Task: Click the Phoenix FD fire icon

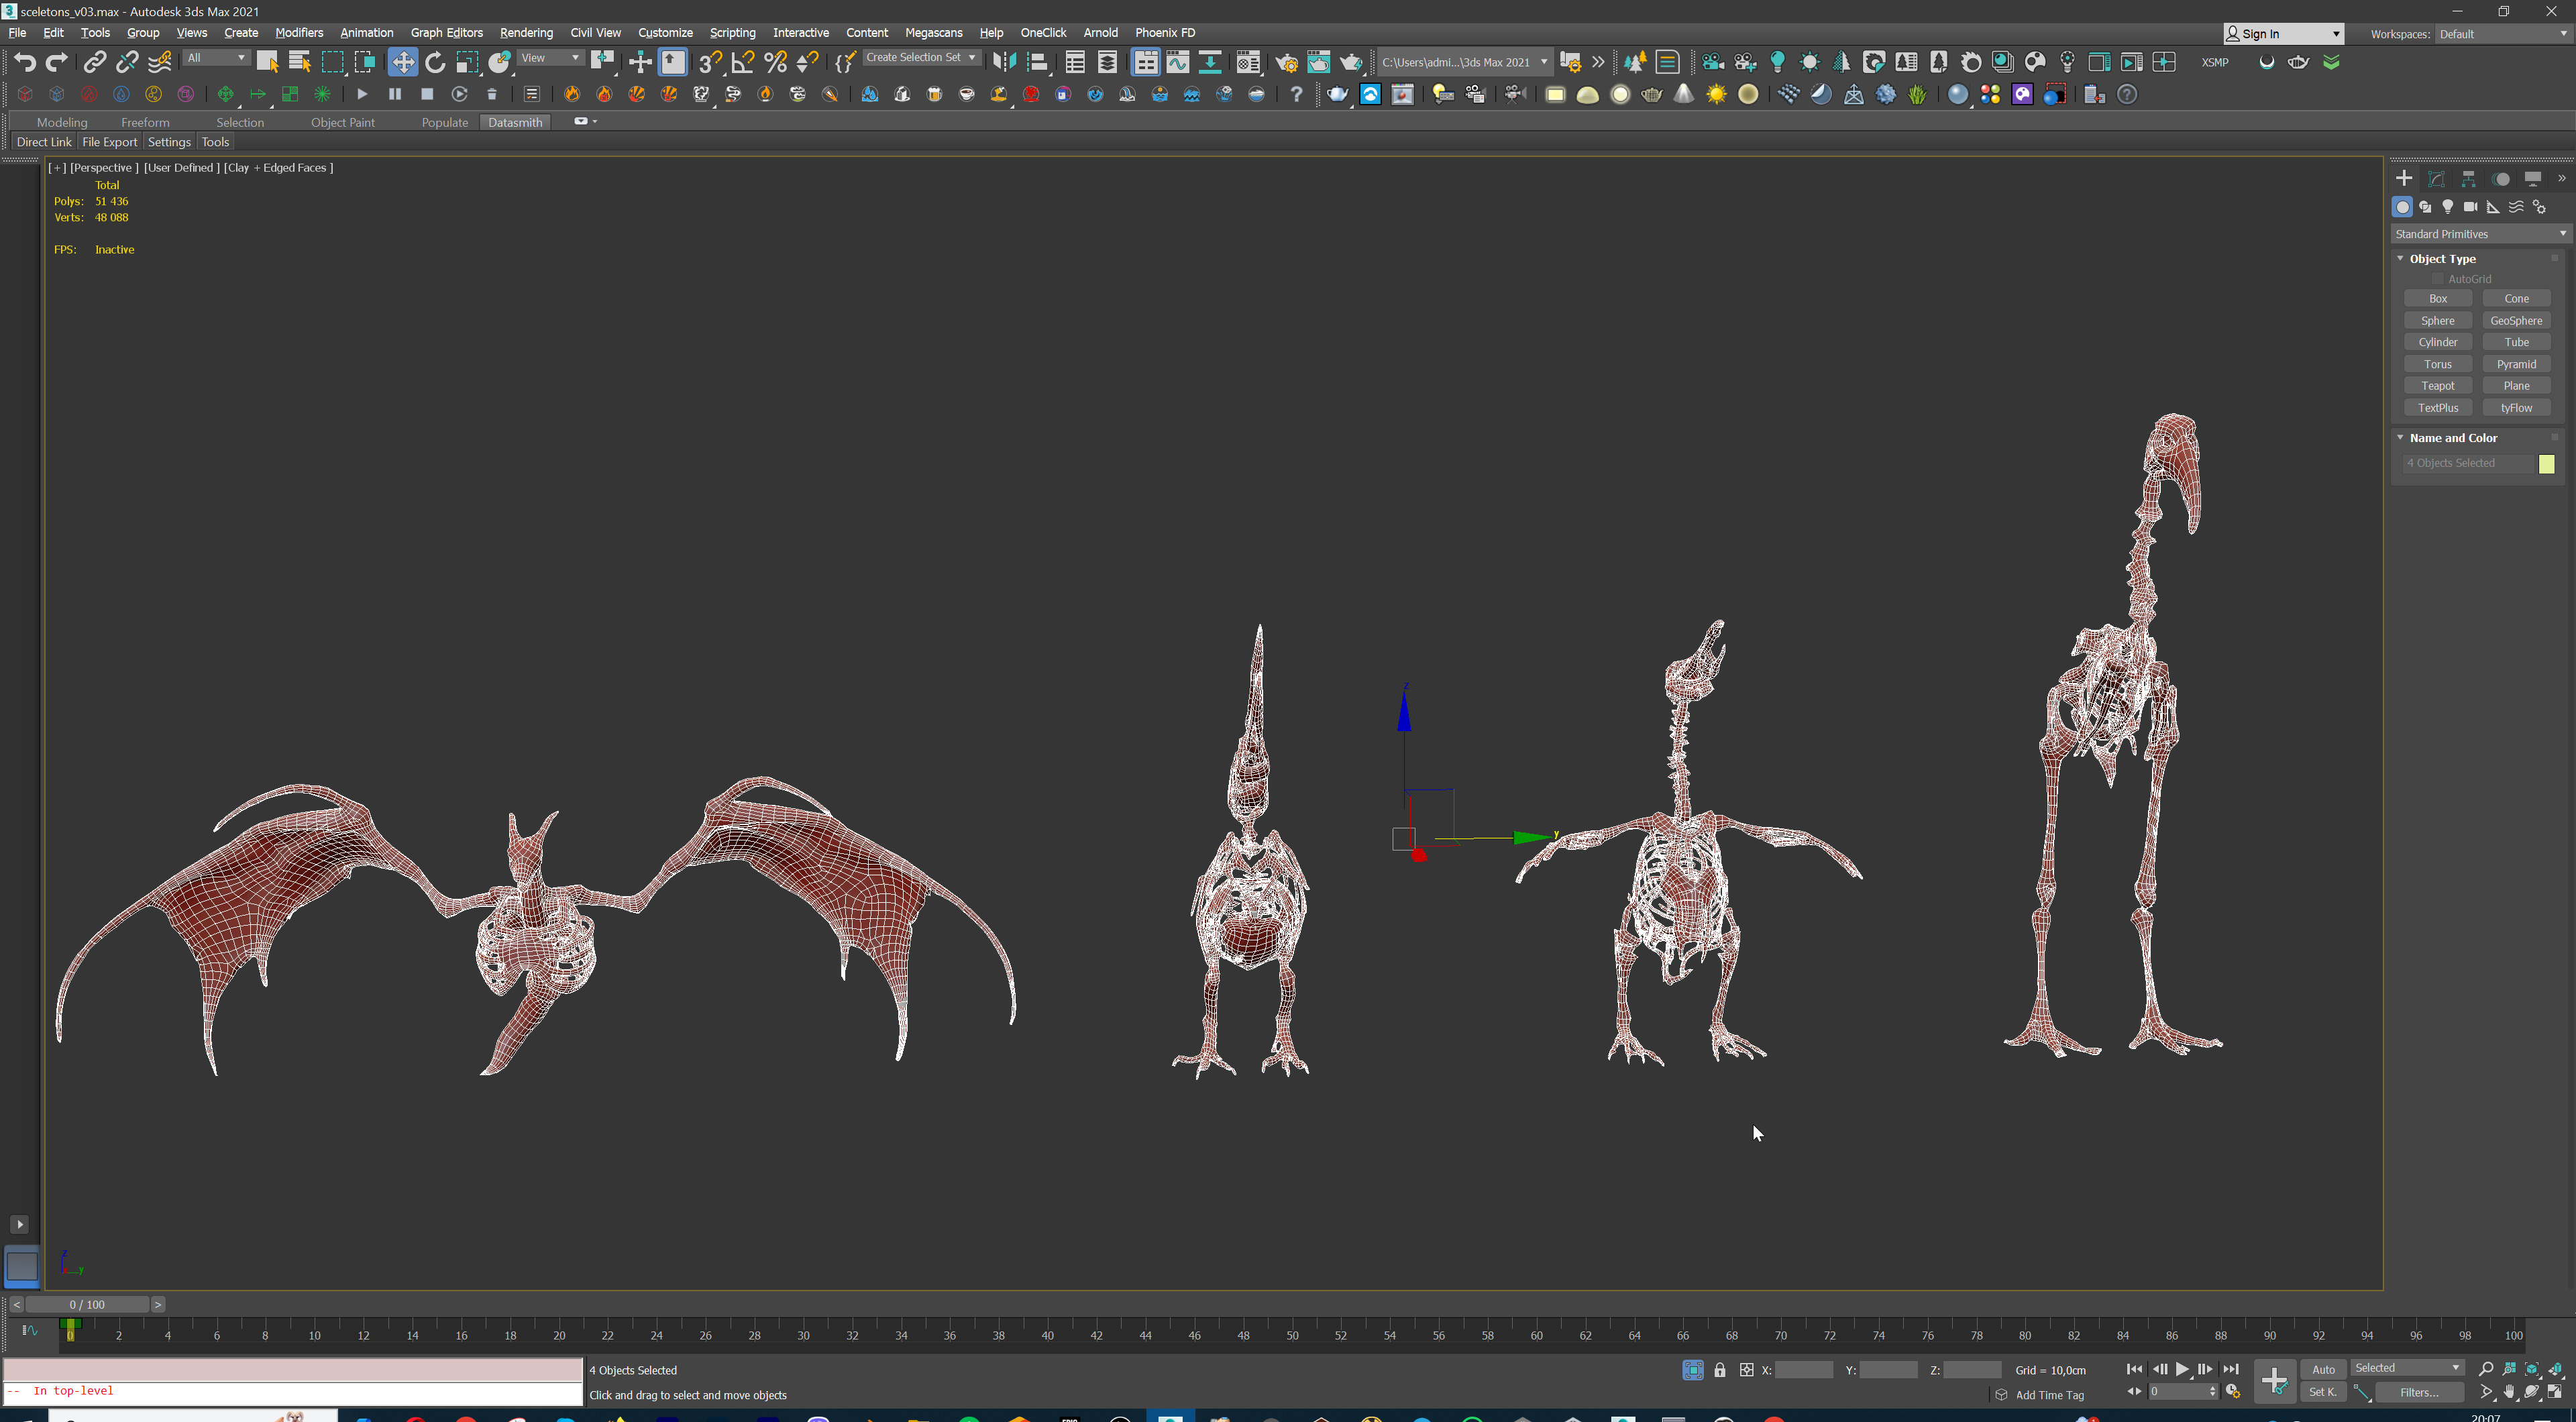Action: 572,94
